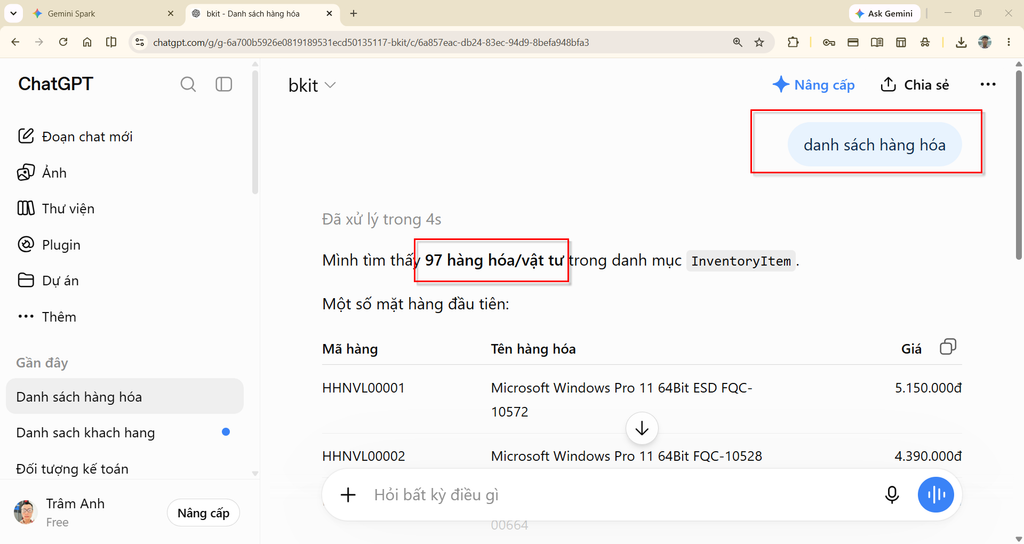This screenshot has width=1024, height=544.
Task: Click the InventoryItem code label
Action: click(x=741, y=261)
